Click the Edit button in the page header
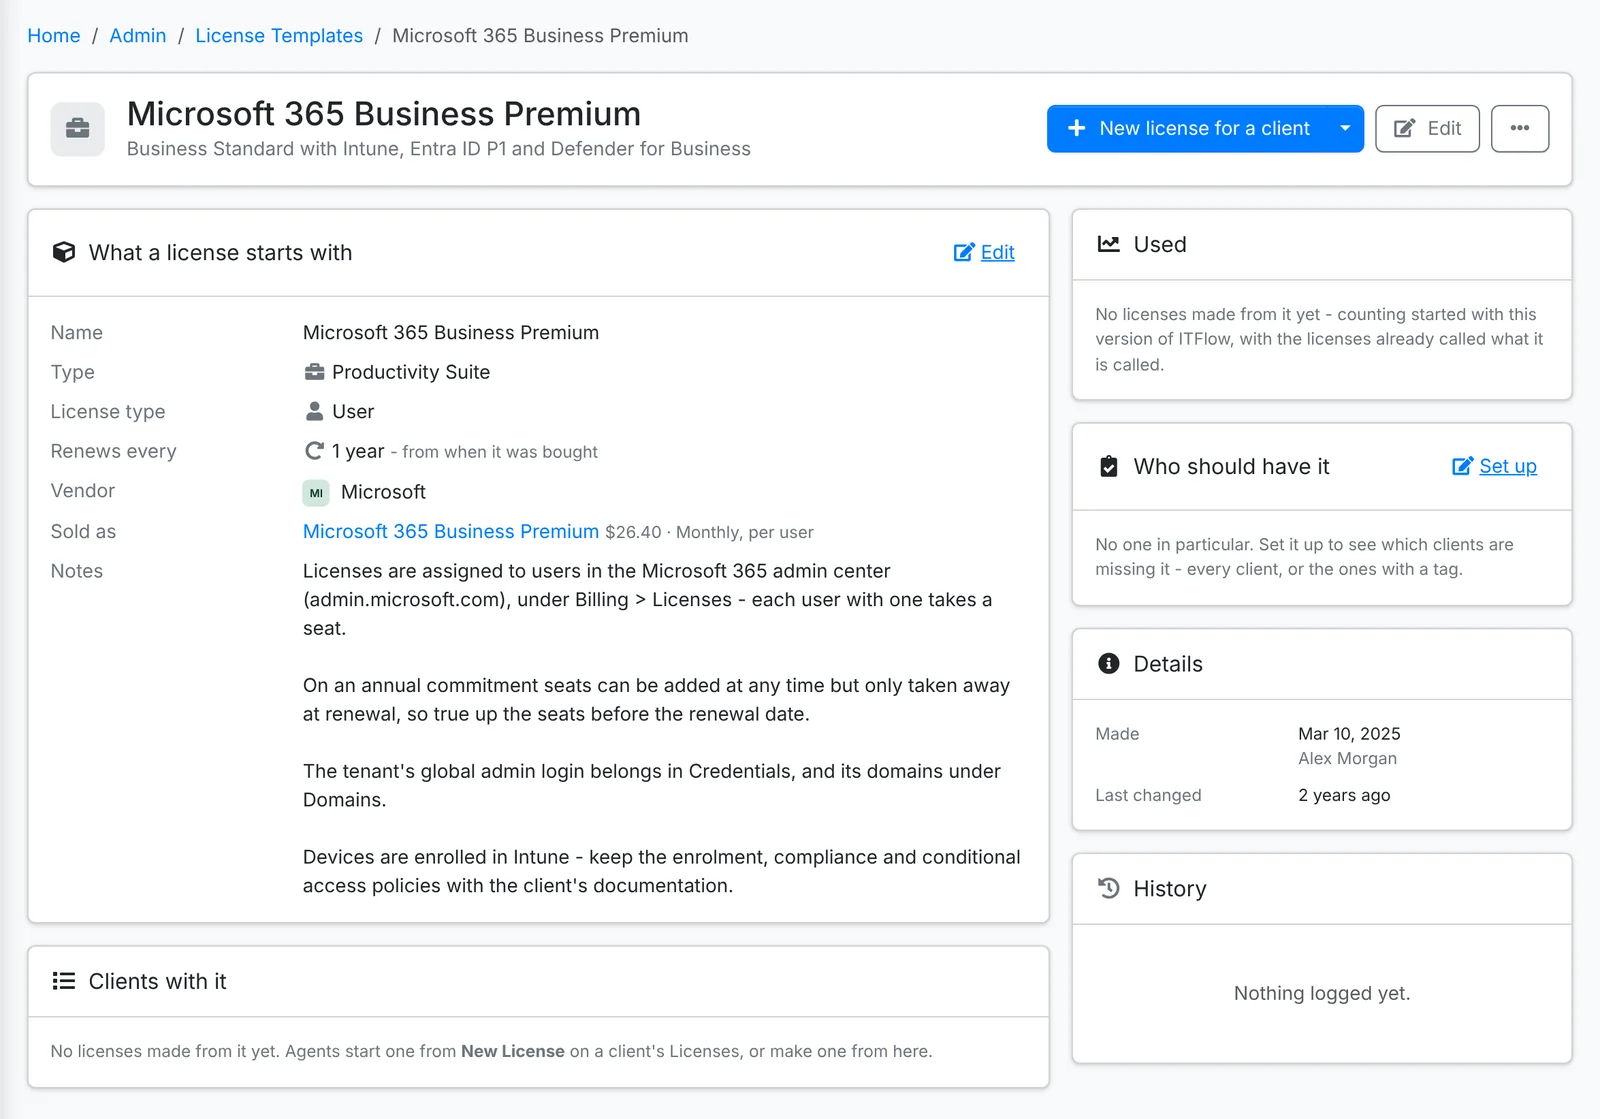The image size is (1600, 1119). (x=1427, y=128)
